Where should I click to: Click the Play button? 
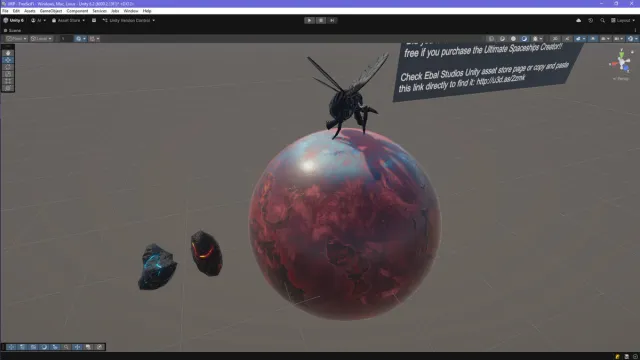pyautogui.click(x=309, y=20)
